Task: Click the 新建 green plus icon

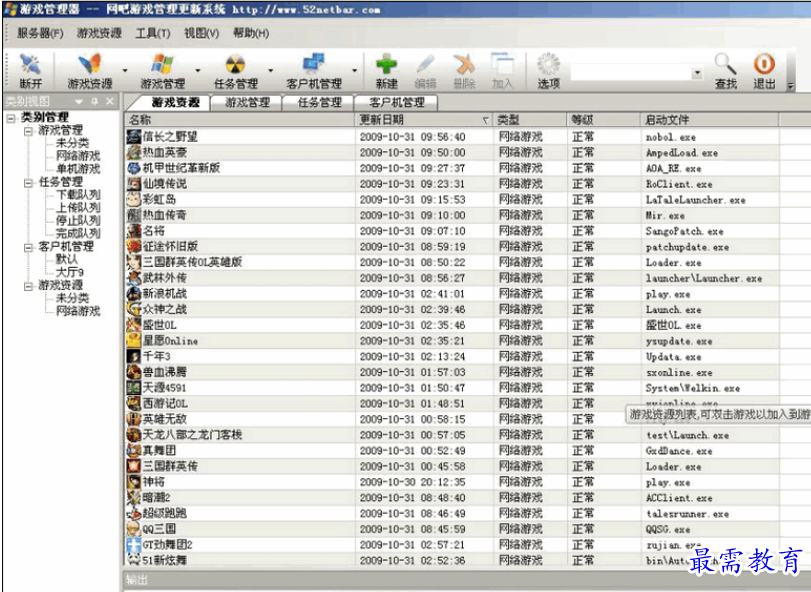Action: [x=386, y=65]
